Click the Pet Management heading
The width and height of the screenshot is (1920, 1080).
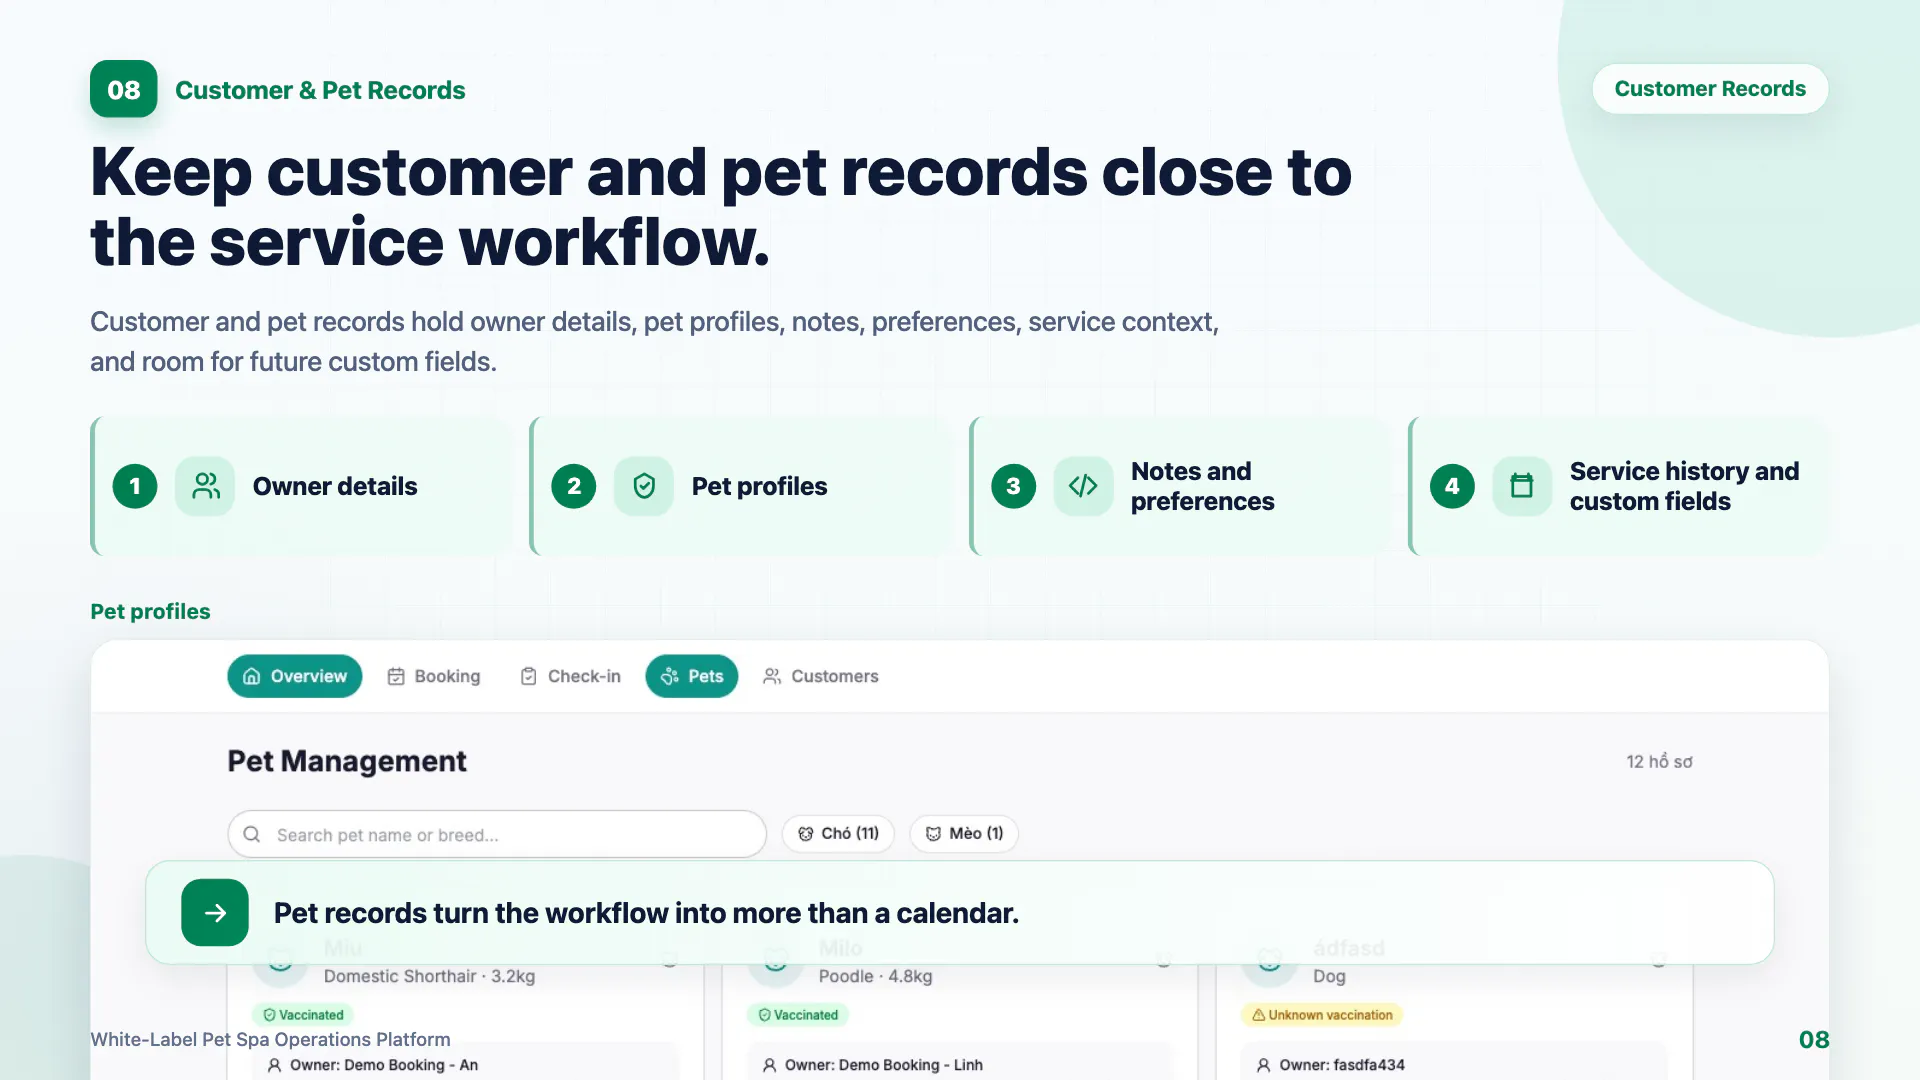coord(347,761)
